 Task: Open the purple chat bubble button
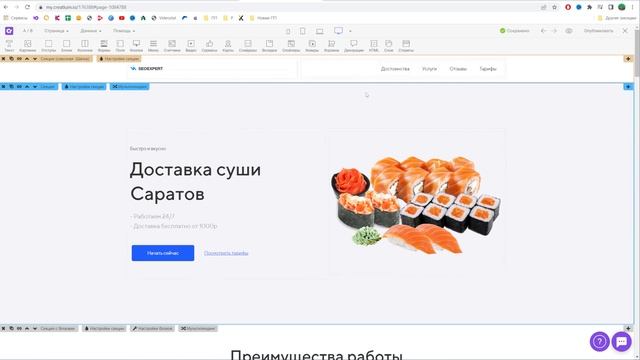pos(621,341)
